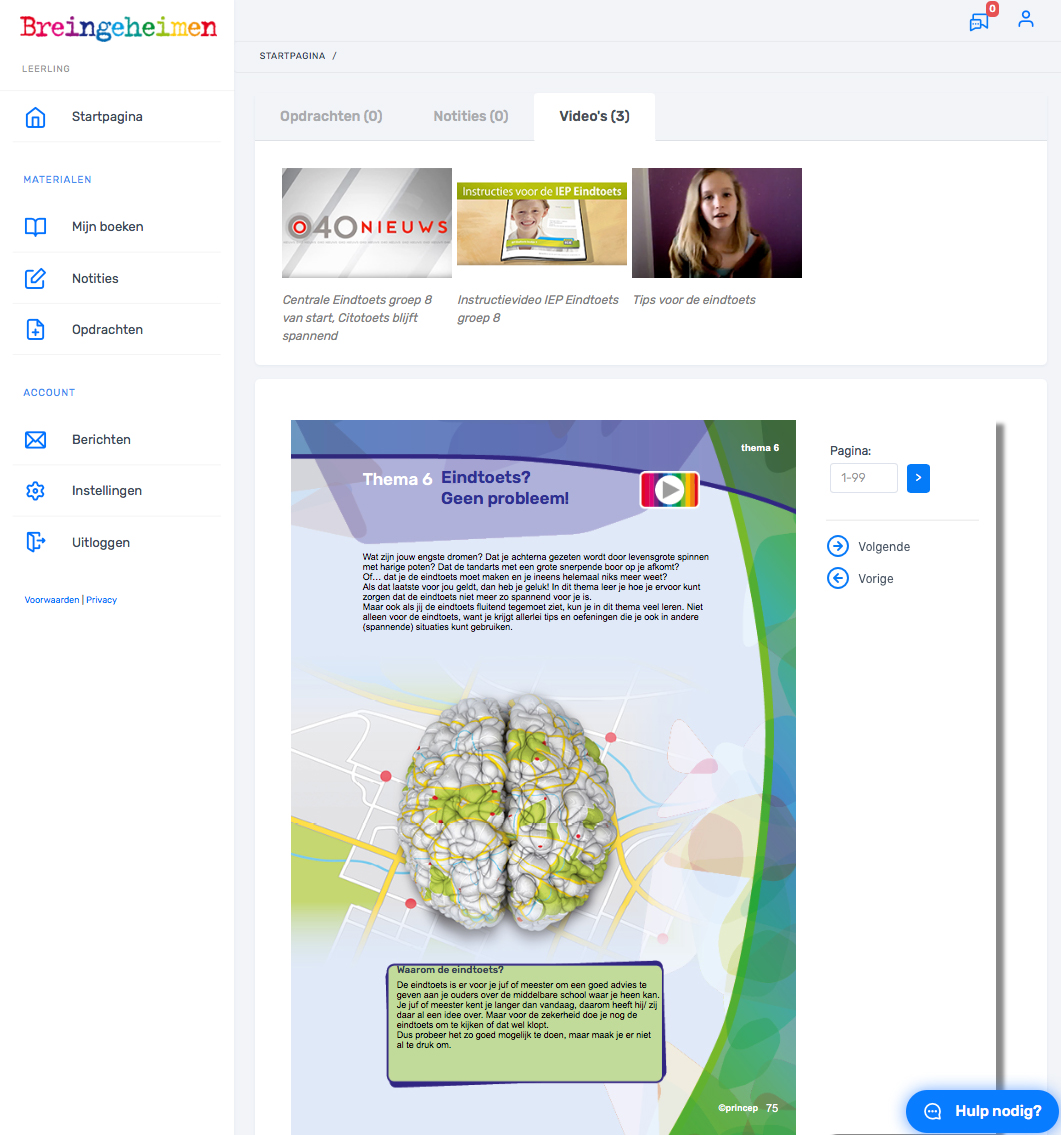Open the girl's eindtoets tips video thumbnail

coord(717,223)
